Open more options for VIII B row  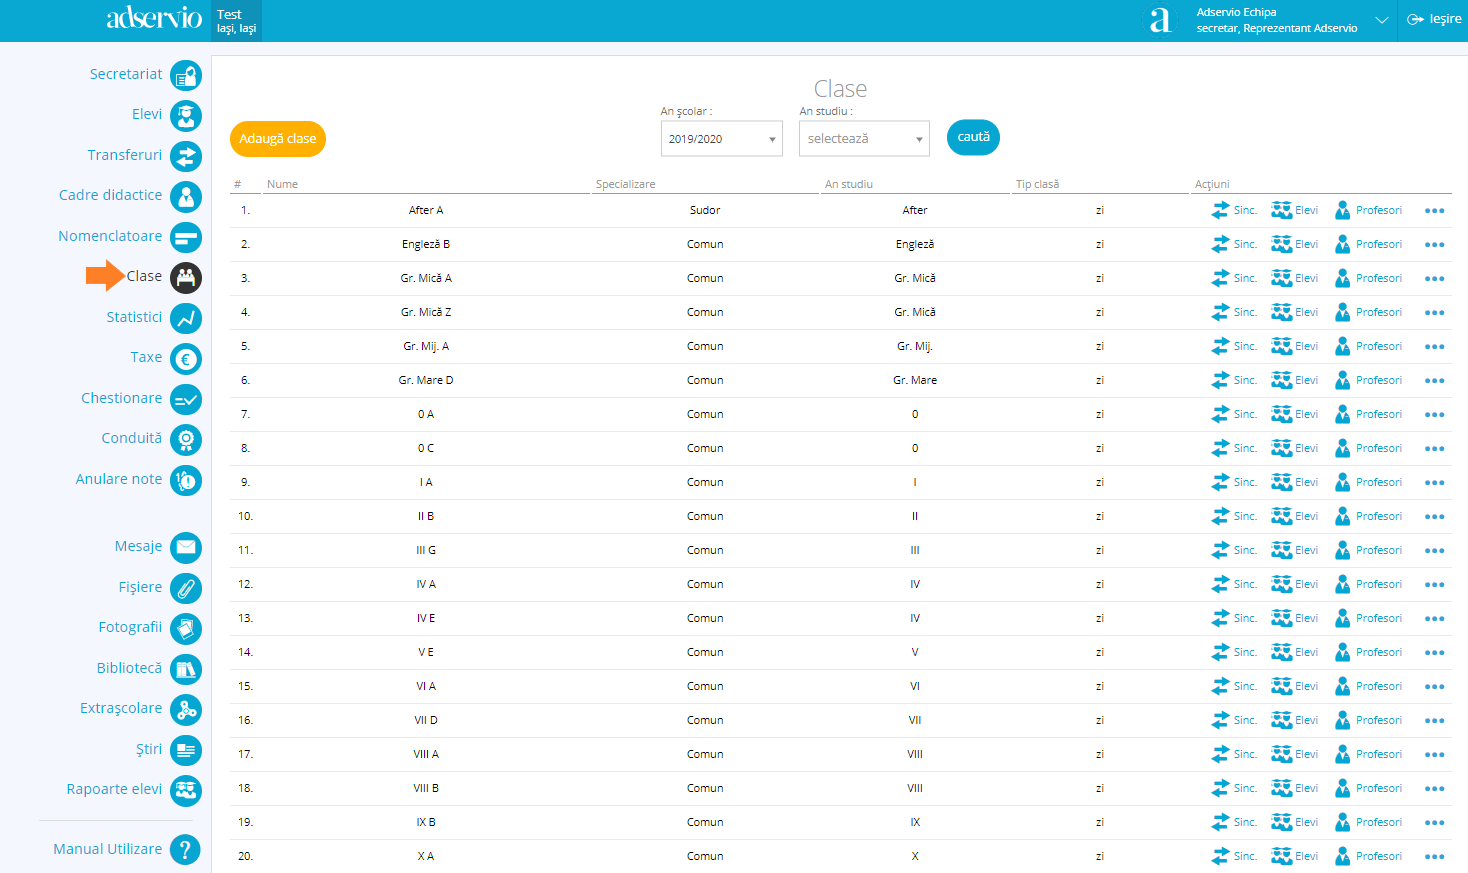(x=1435, y=789)
